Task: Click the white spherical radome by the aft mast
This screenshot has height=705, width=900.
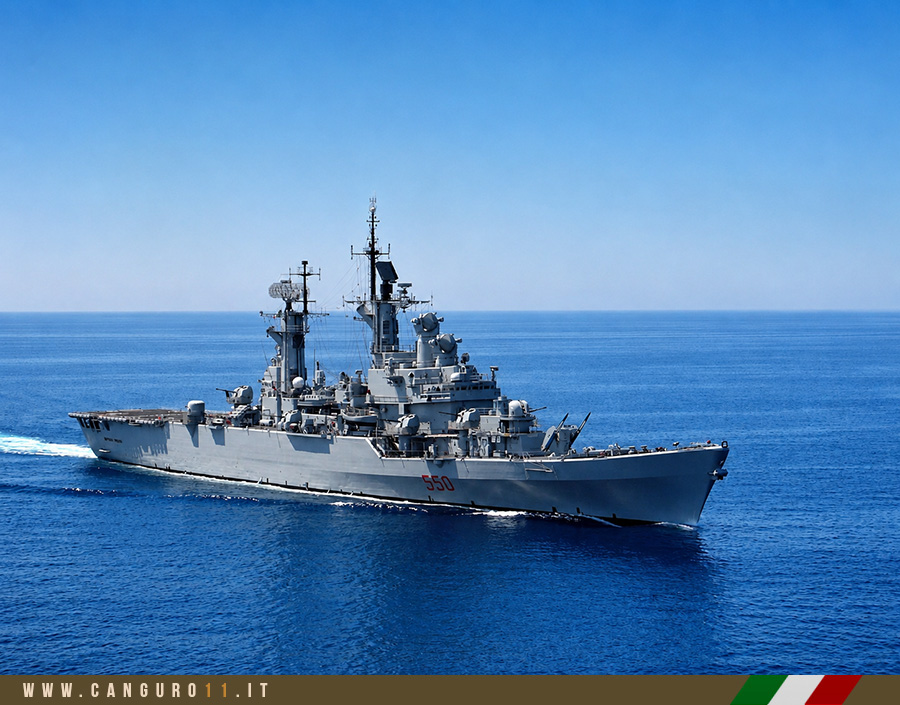Action: [298, 383]
